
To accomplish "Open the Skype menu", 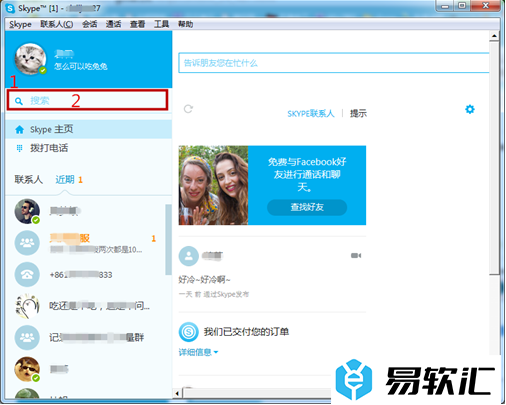I will pos(20,24).
